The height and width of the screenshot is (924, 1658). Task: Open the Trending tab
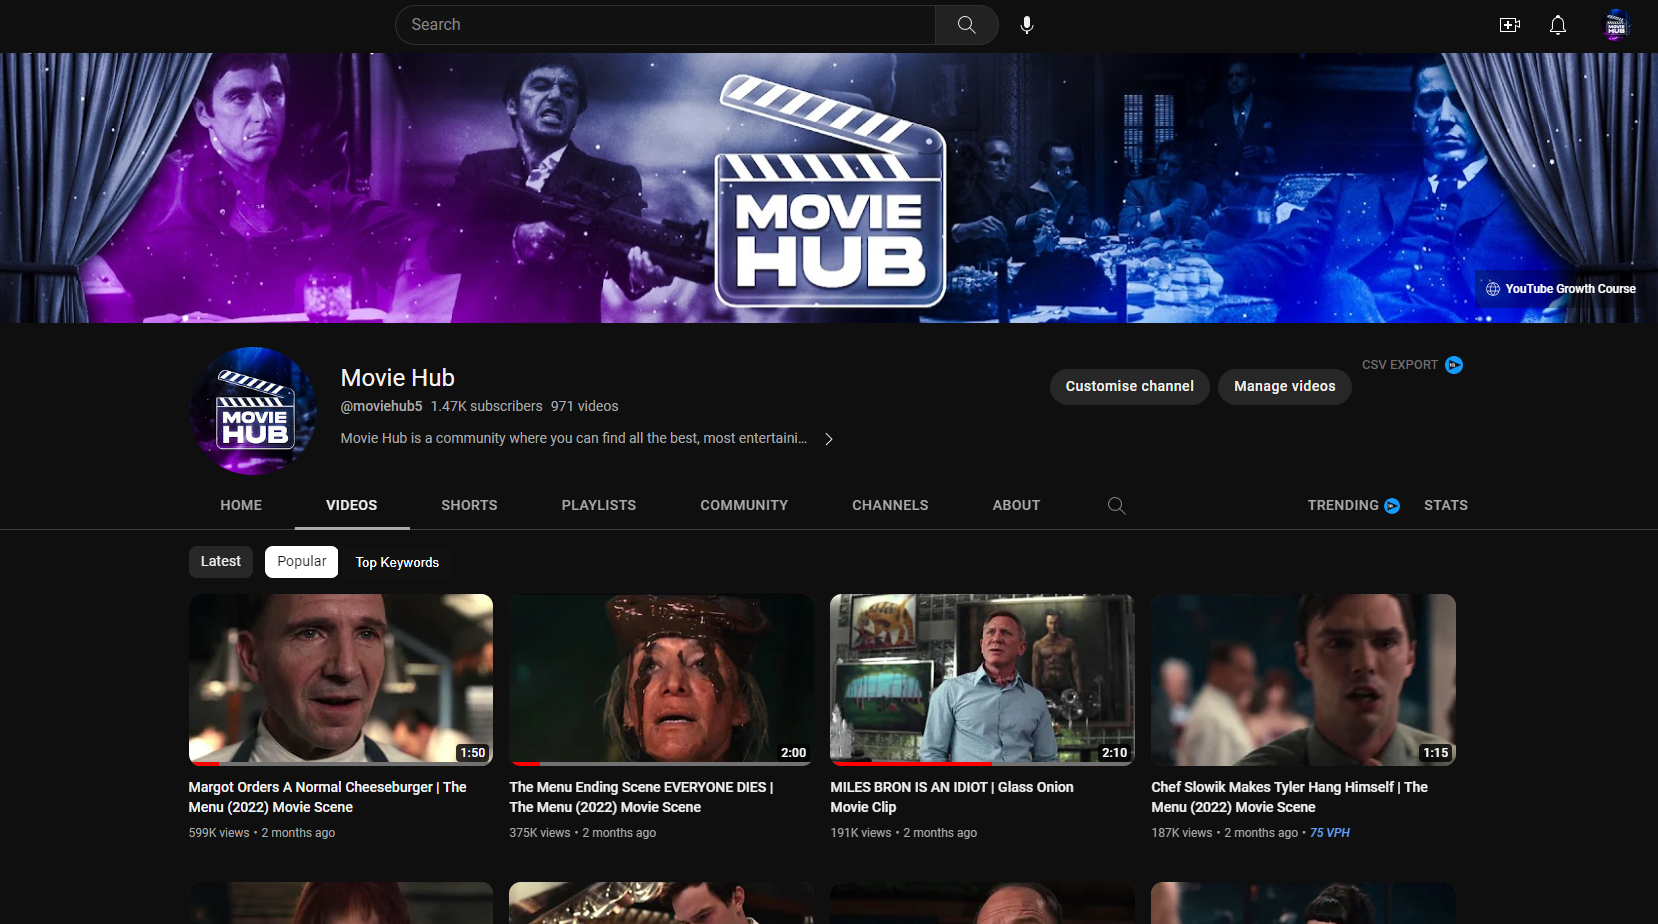tap(1343, 505)
